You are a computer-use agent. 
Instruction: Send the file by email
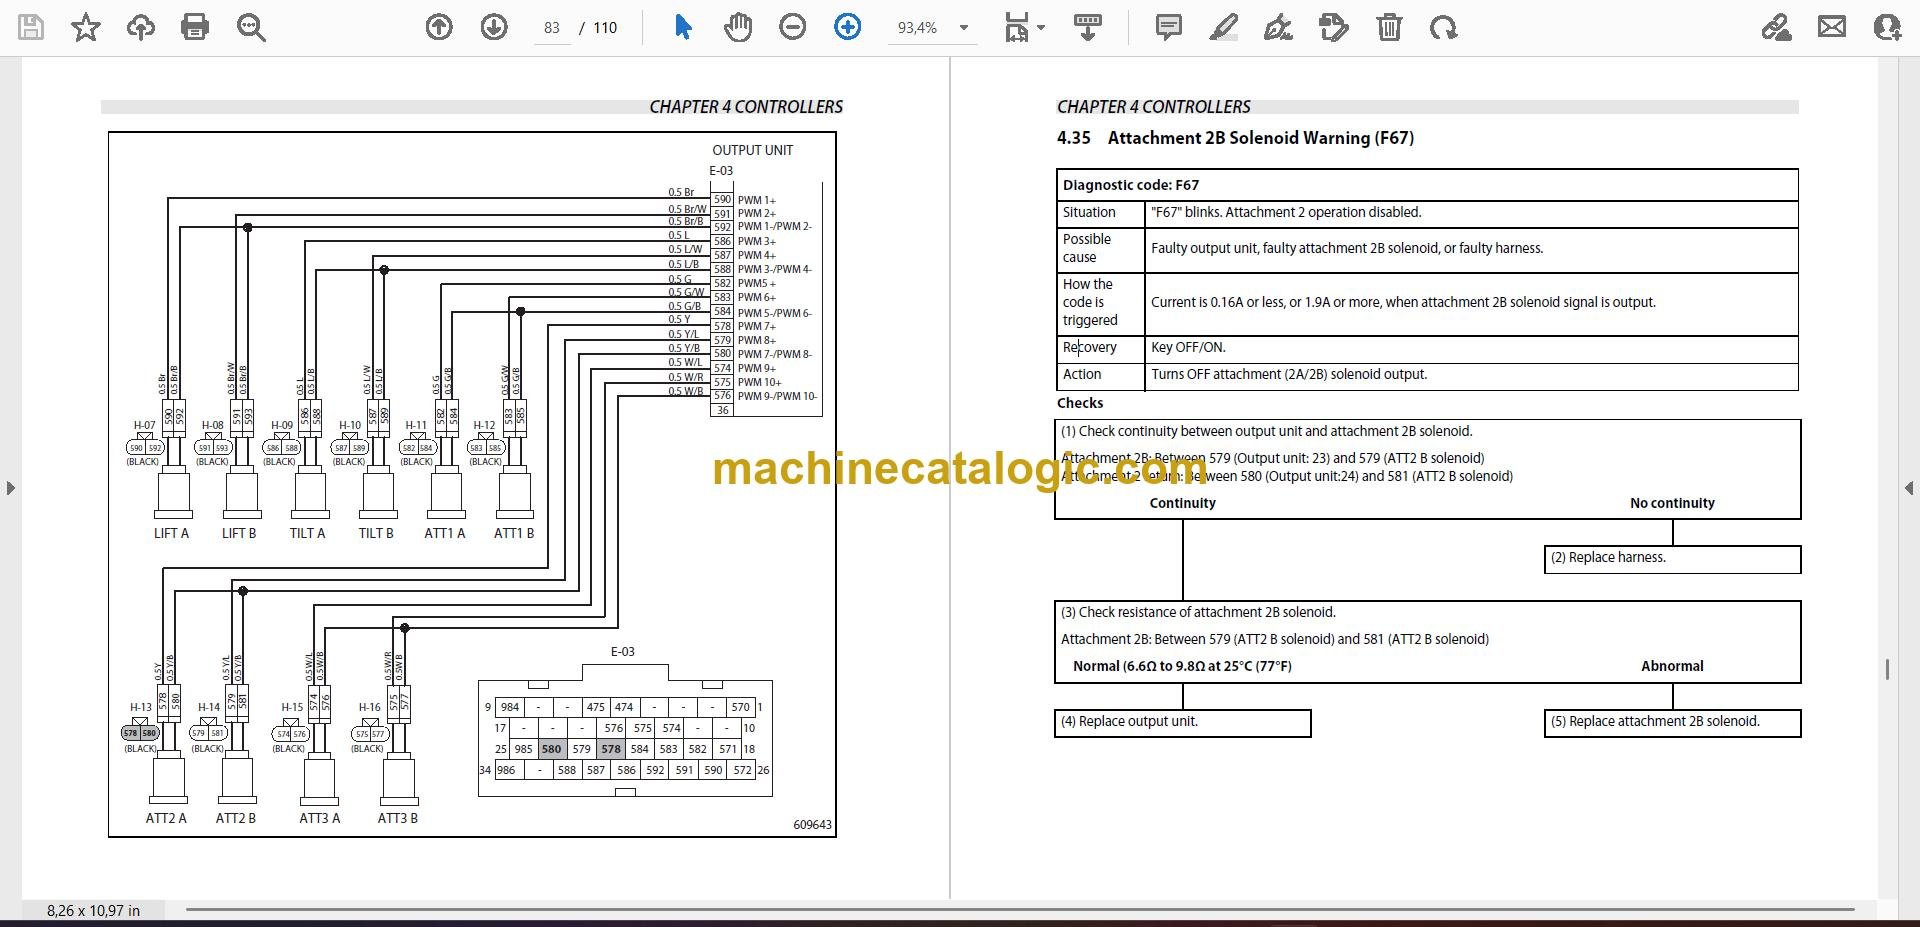(1832, 27)
